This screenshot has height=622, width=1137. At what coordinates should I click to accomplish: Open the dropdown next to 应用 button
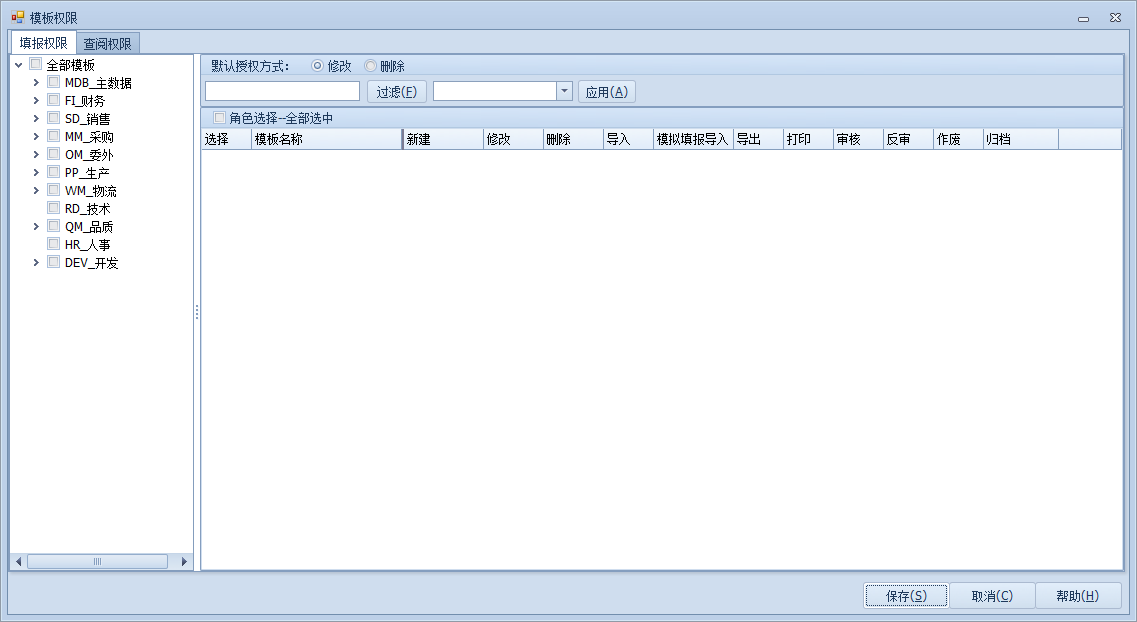coord(564,92)
